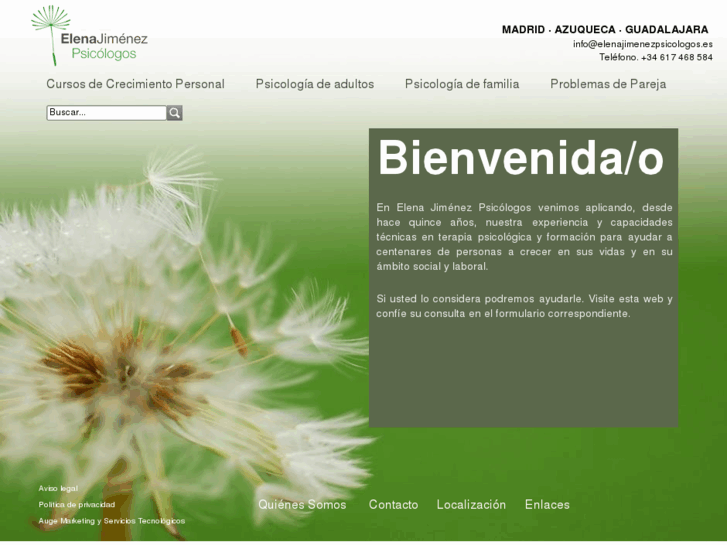Click the magnifying glass search icon
Image resolution: width=727 pixels, height=545 pixels.
(174, 113)
